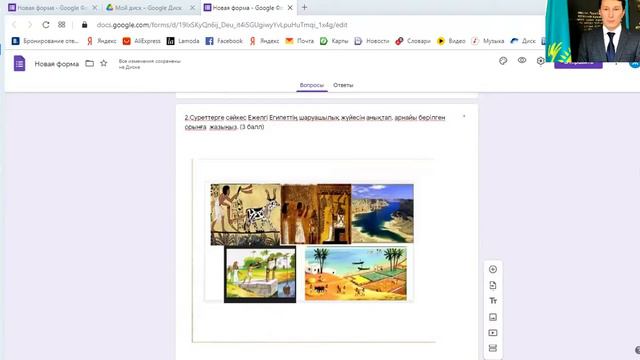The width and height of the screenshot is (640, 360).
Task: Click question 2 text about Ежелгі Египет
Action: (x=315, y=122)
